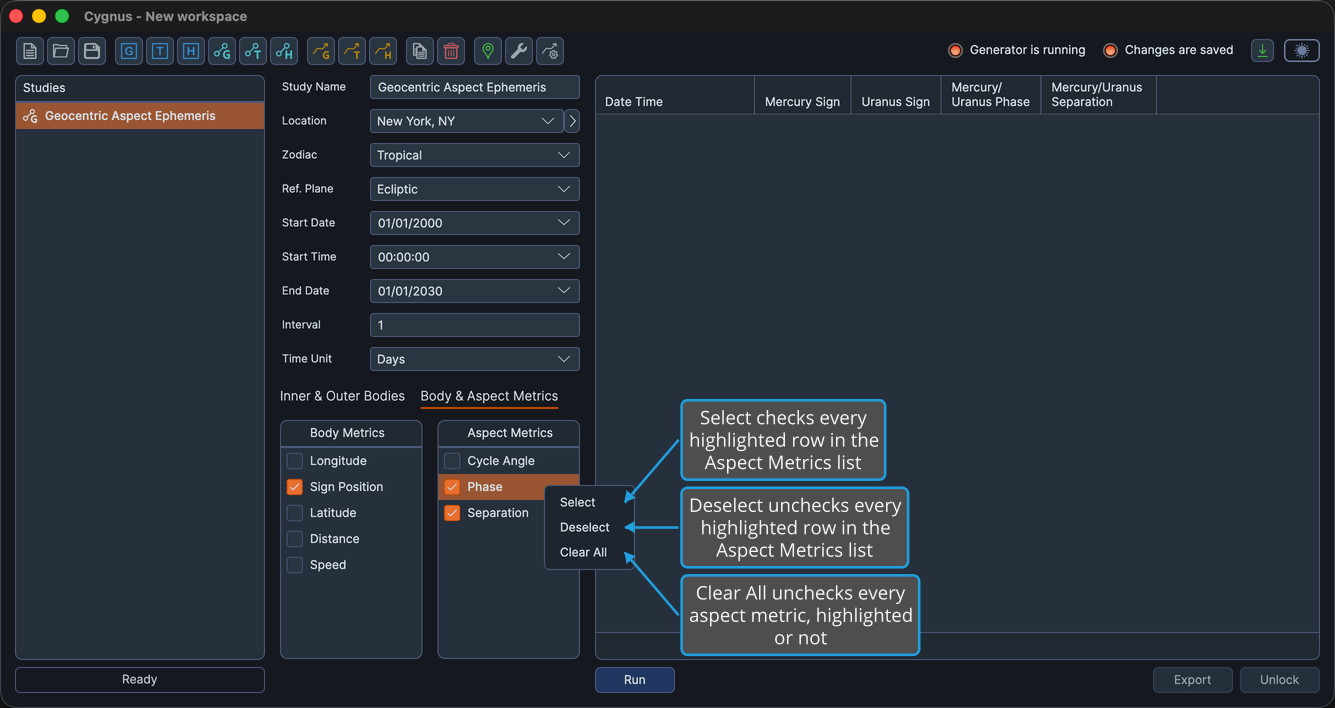The width and height of the screenshot is (1335, 708).
Task: Toggle the light/dark theme sun icon
Action: 1302,51
